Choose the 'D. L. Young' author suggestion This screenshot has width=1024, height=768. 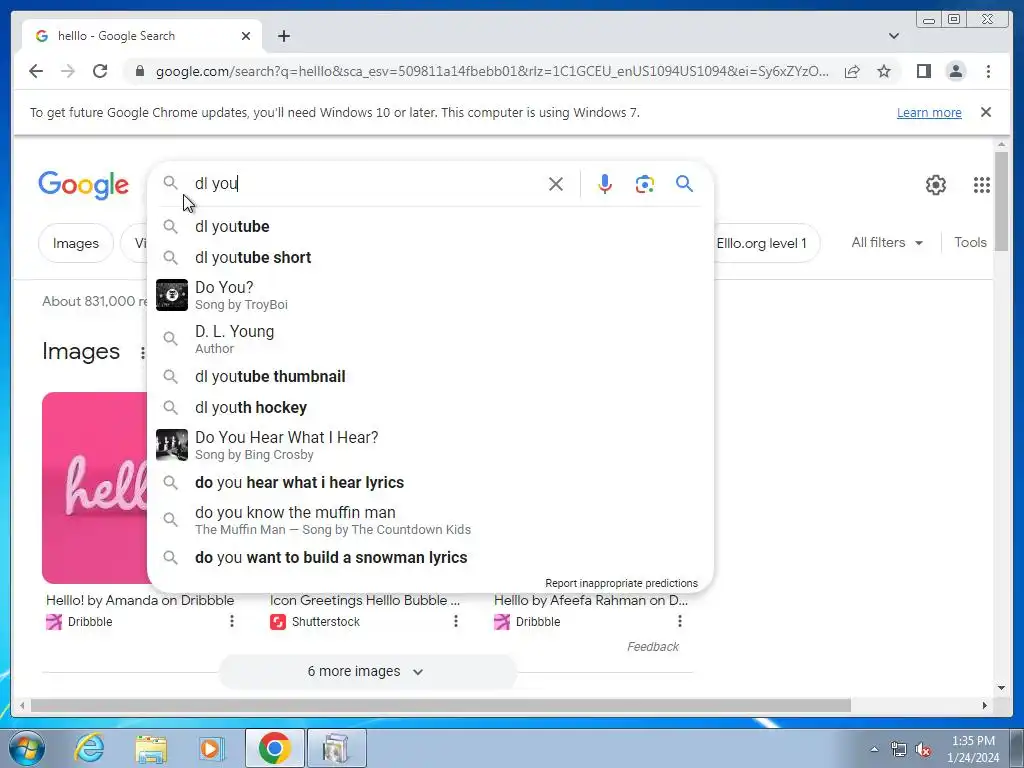tap(430, 339)
